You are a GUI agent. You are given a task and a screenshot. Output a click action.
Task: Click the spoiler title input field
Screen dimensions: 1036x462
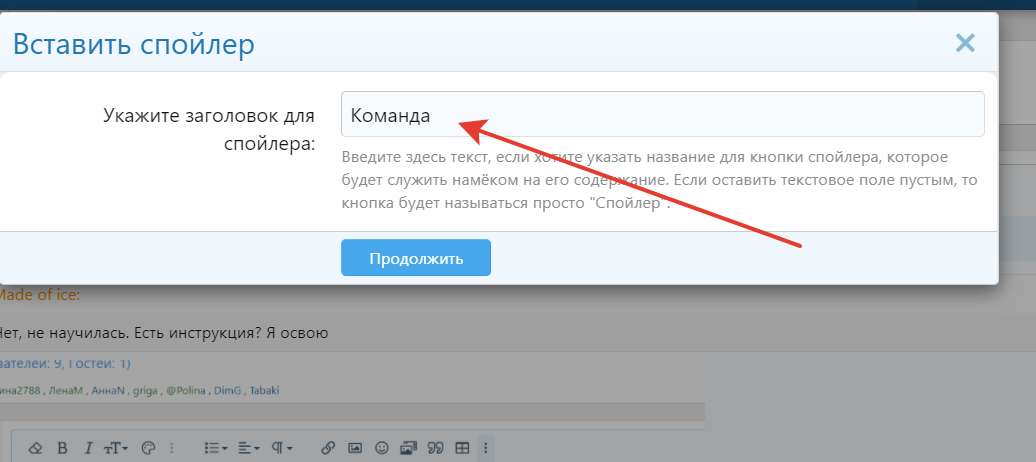pyautogui.click(x=663, y=114)
